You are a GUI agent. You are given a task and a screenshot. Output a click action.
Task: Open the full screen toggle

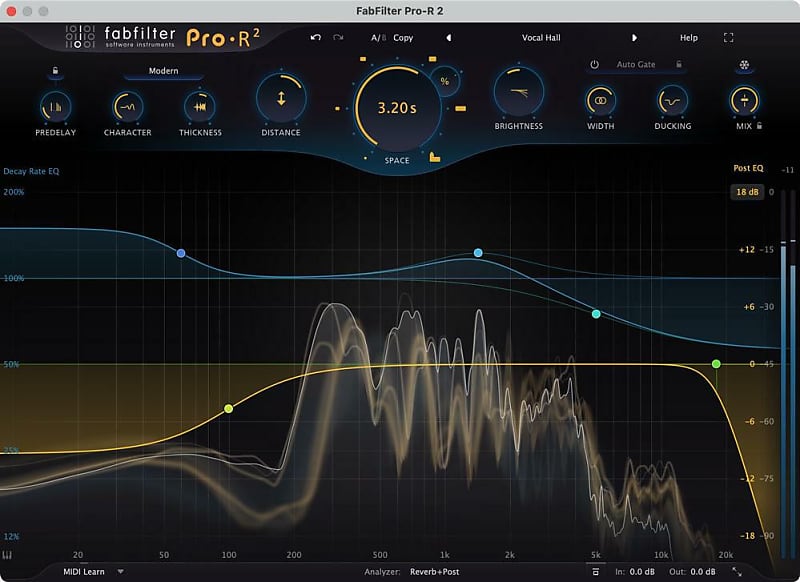pos(727,37)
